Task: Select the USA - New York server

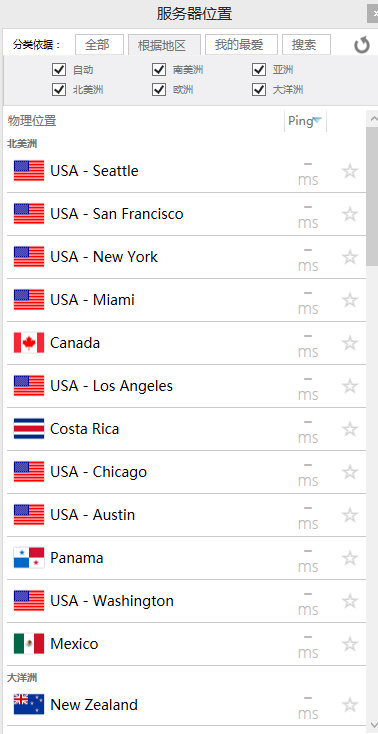Action: [186, 257]
